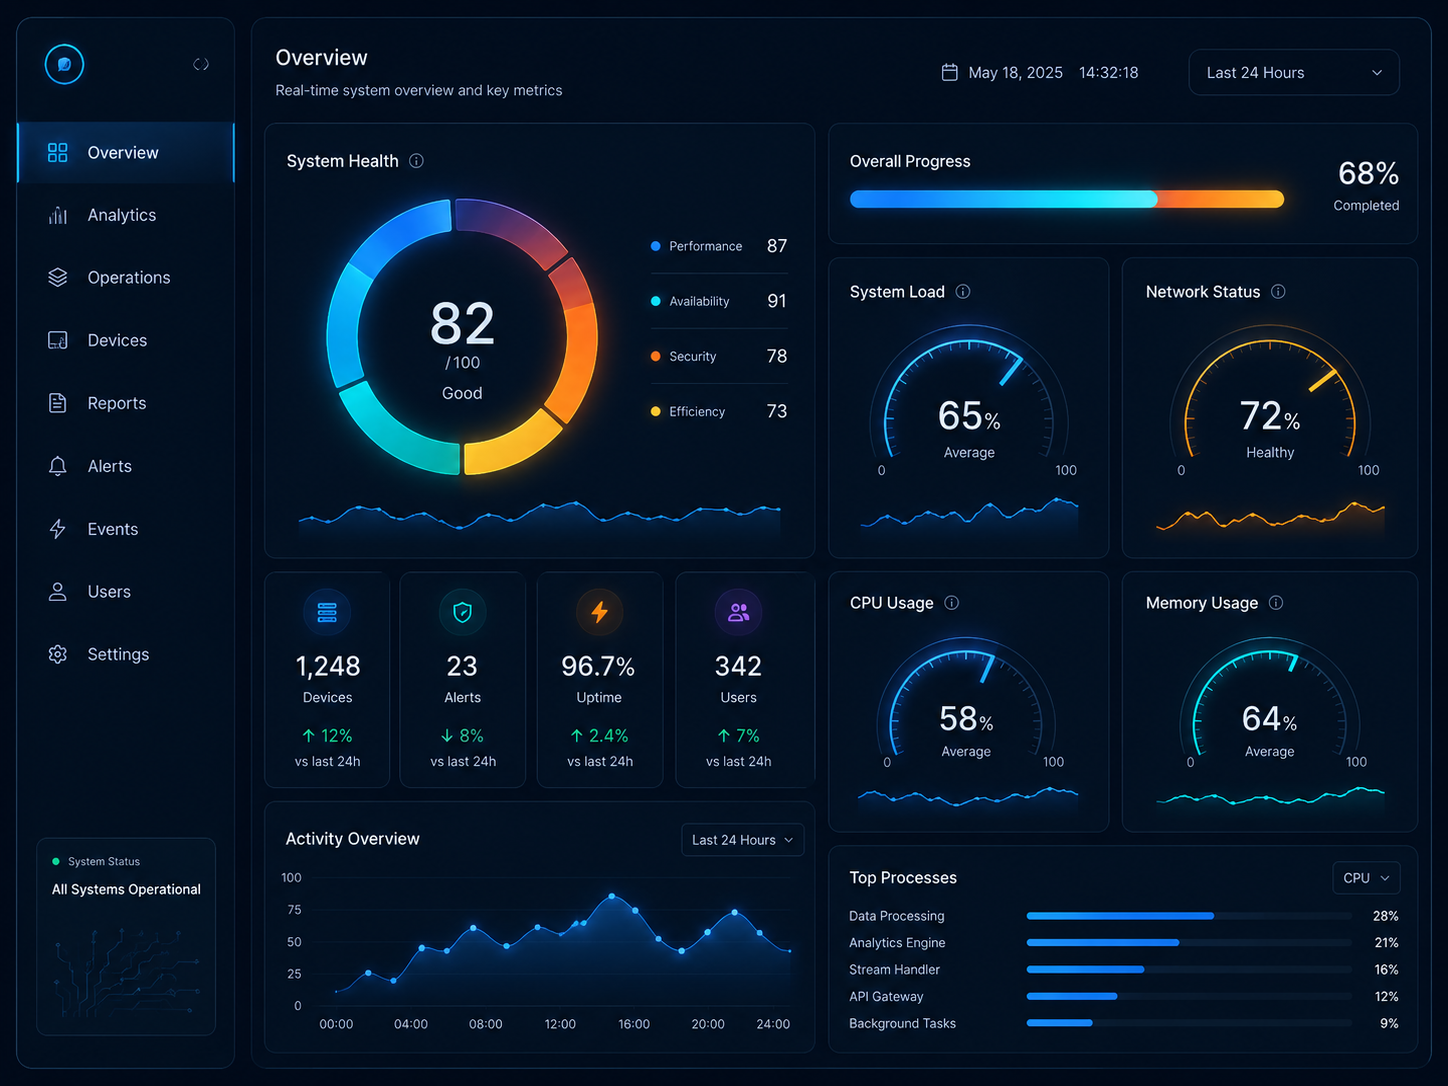The height and width of the screenshot is (1086, 1448).
Task: Open the Operations sidebar item
Action: pyautogui.click(x=126, y=278)
